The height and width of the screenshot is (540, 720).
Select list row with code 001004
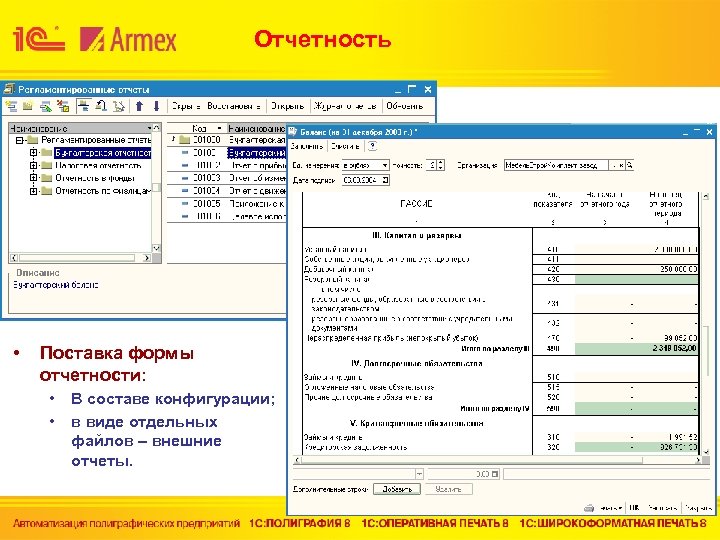(227, 191)
